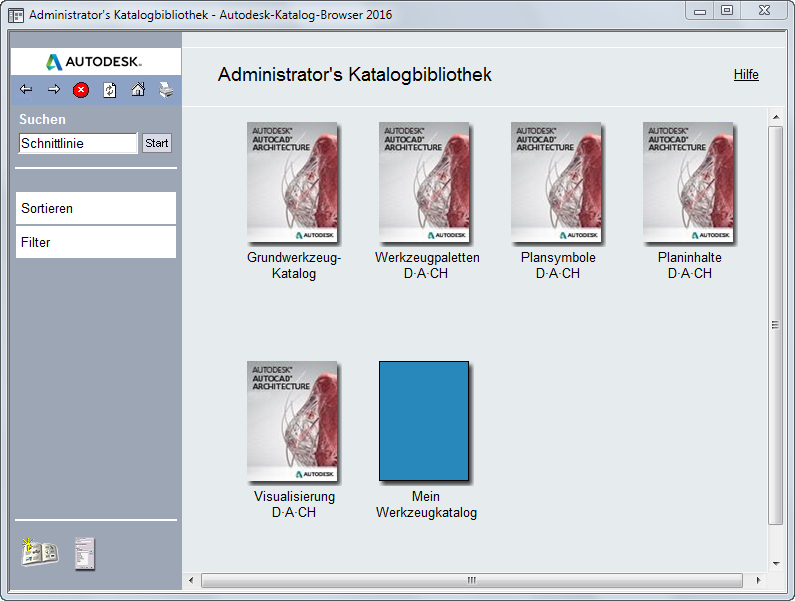The image size is (795, 601).
Task: Click the new catalog book icon
Action: coord(40,552)
